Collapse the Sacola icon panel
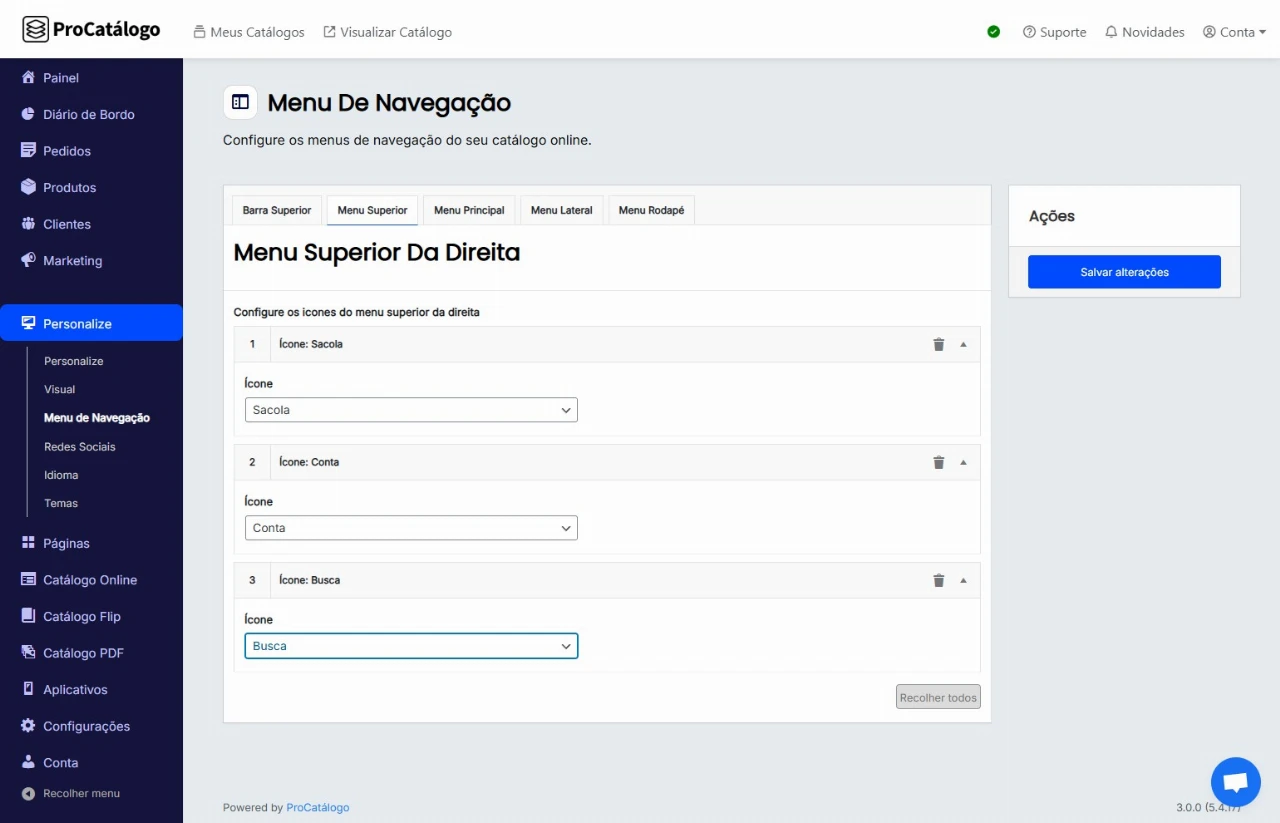Viewport: 1280px width, 823px height. click(x=963, y=344)
